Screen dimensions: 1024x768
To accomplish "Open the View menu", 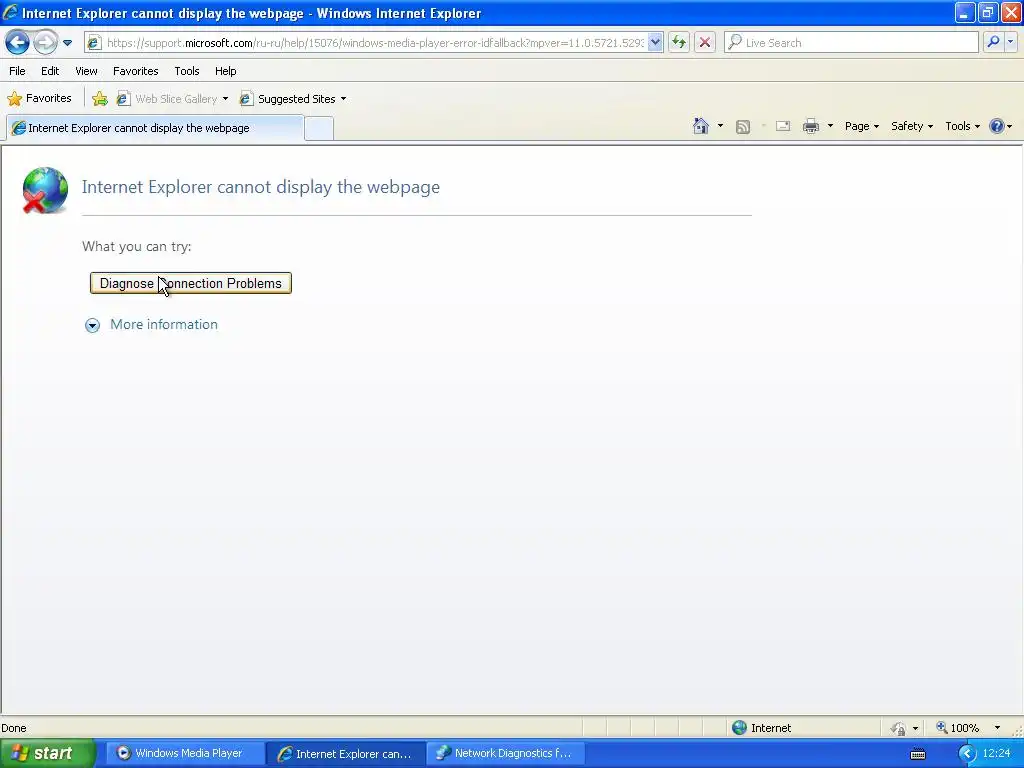I will [x=86, y=71].
